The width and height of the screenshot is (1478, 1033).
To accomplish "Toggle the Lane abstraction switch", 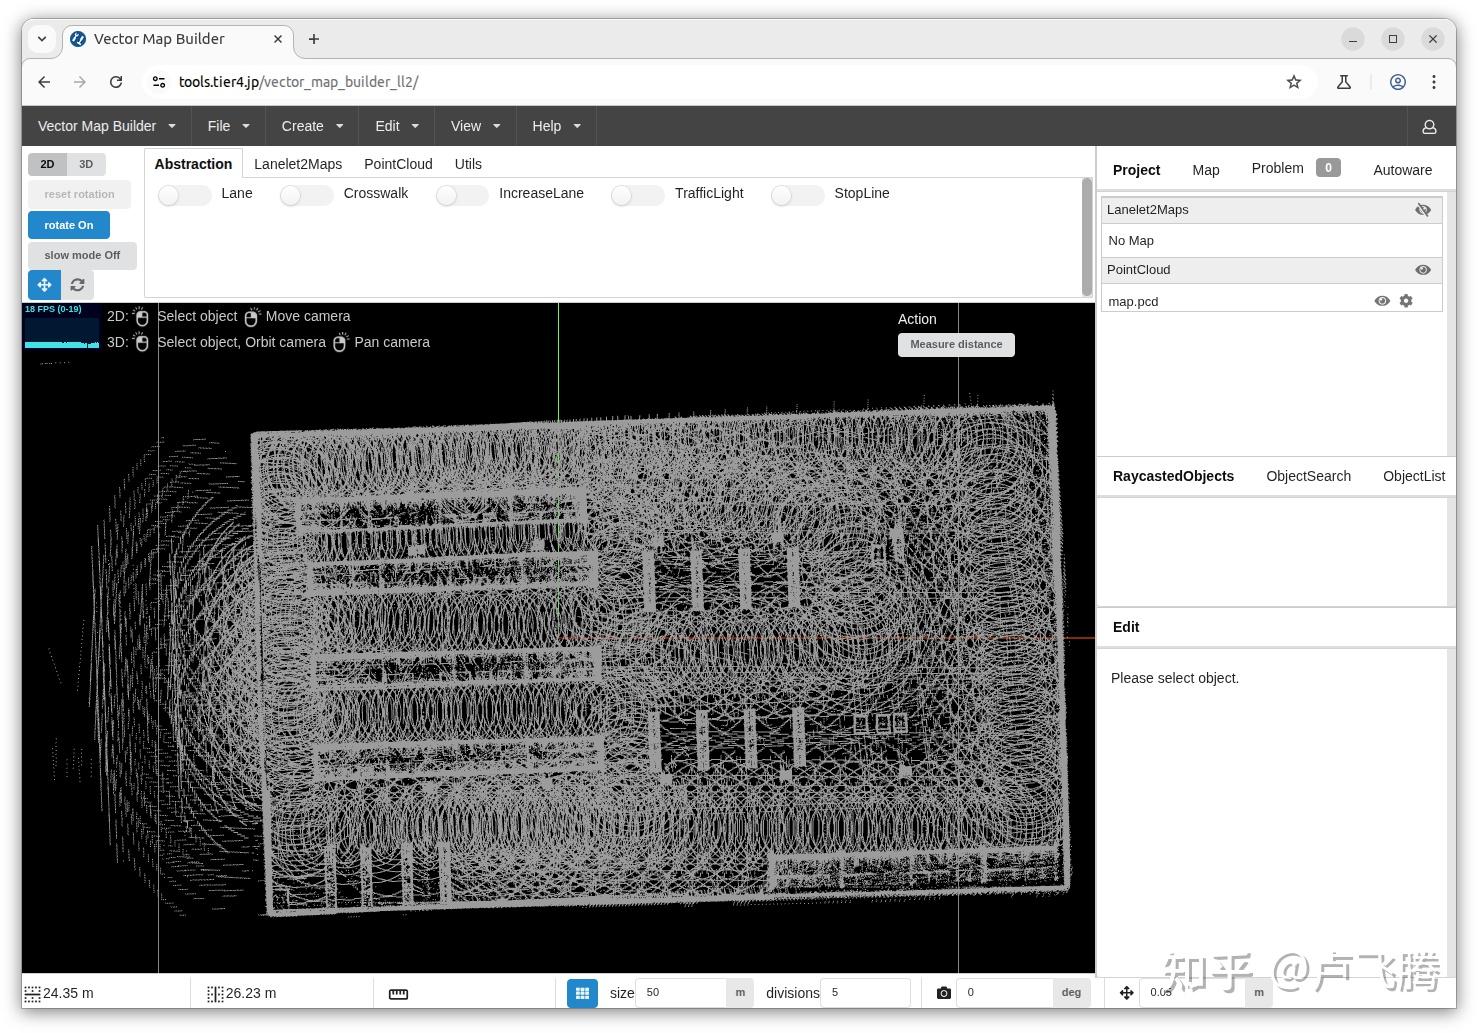I will [184, 195].
